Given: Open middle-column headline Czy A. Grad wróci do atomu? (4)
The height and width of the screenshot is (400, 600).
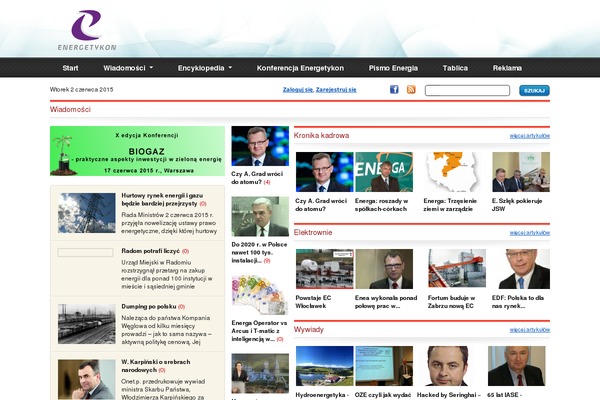Looking at the screenshot, I should click(257, 178).
